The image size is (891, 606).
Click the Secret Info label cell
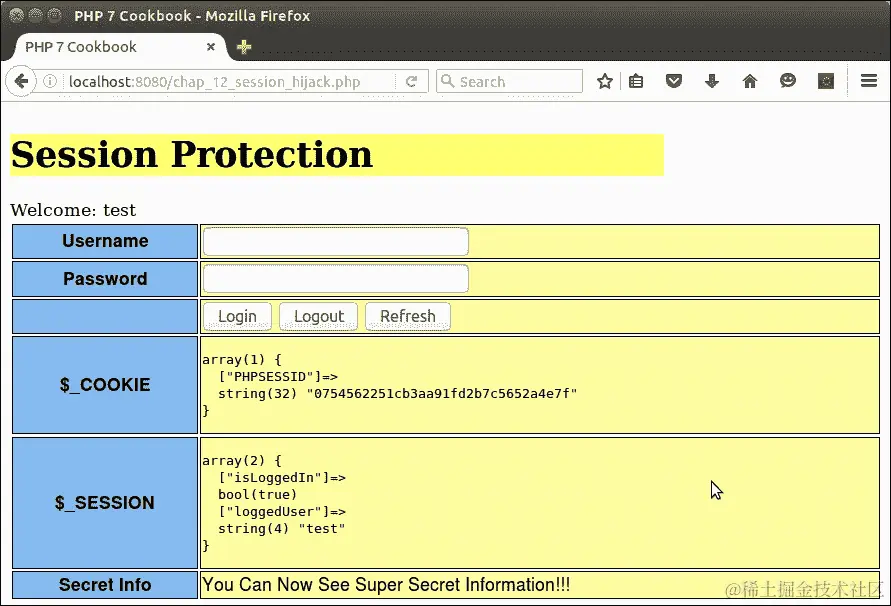tap(105, 585)
